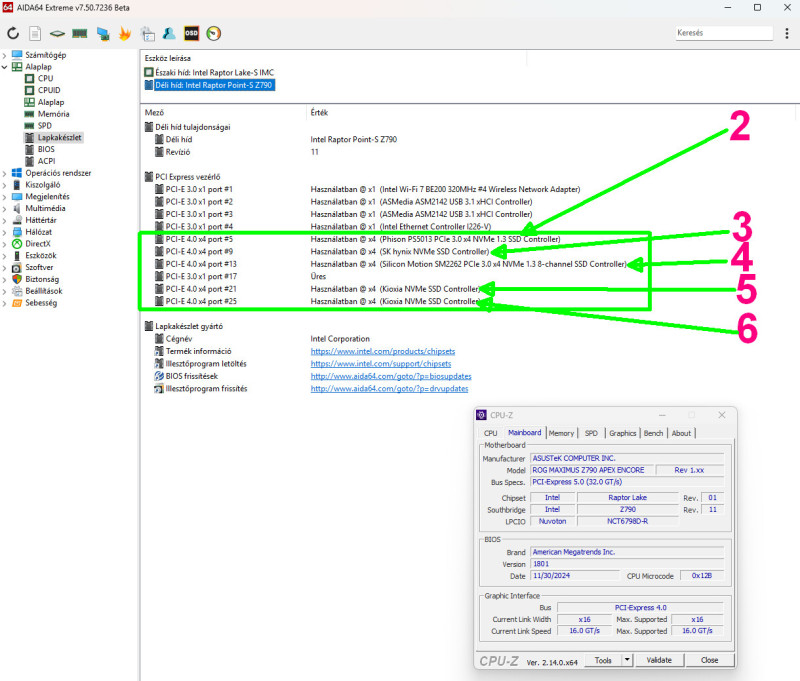The height and width of the screenshot is (681, 800).
Task: Open the intel.com/support/chipsets link
Action: tap(381, 364)
